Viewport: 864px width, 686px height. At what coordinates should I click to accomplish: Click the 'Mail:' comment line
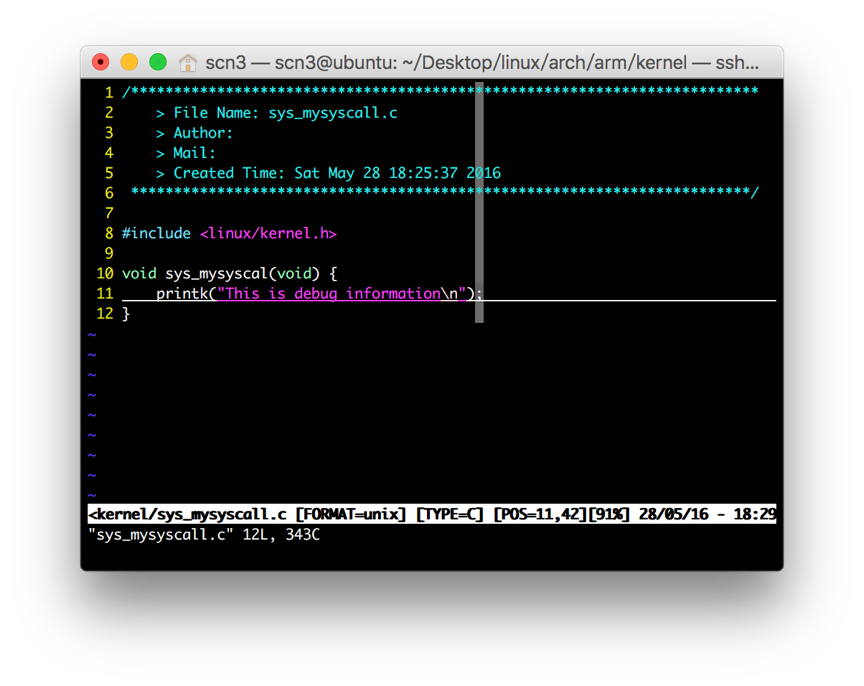(185, 153)
